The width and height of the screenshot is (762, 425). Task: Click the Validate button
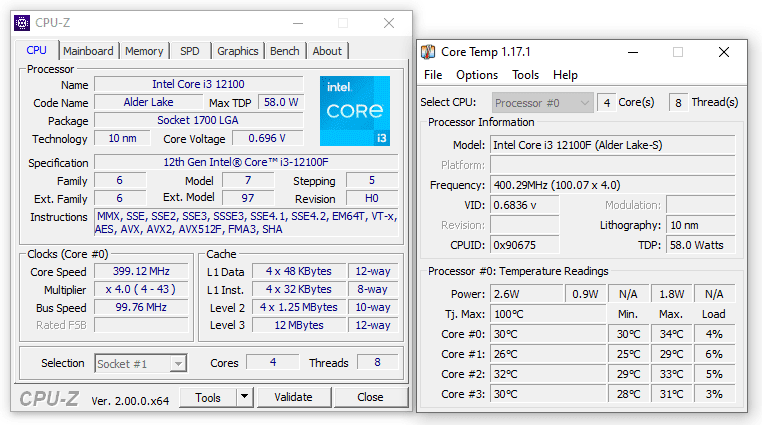294,397
